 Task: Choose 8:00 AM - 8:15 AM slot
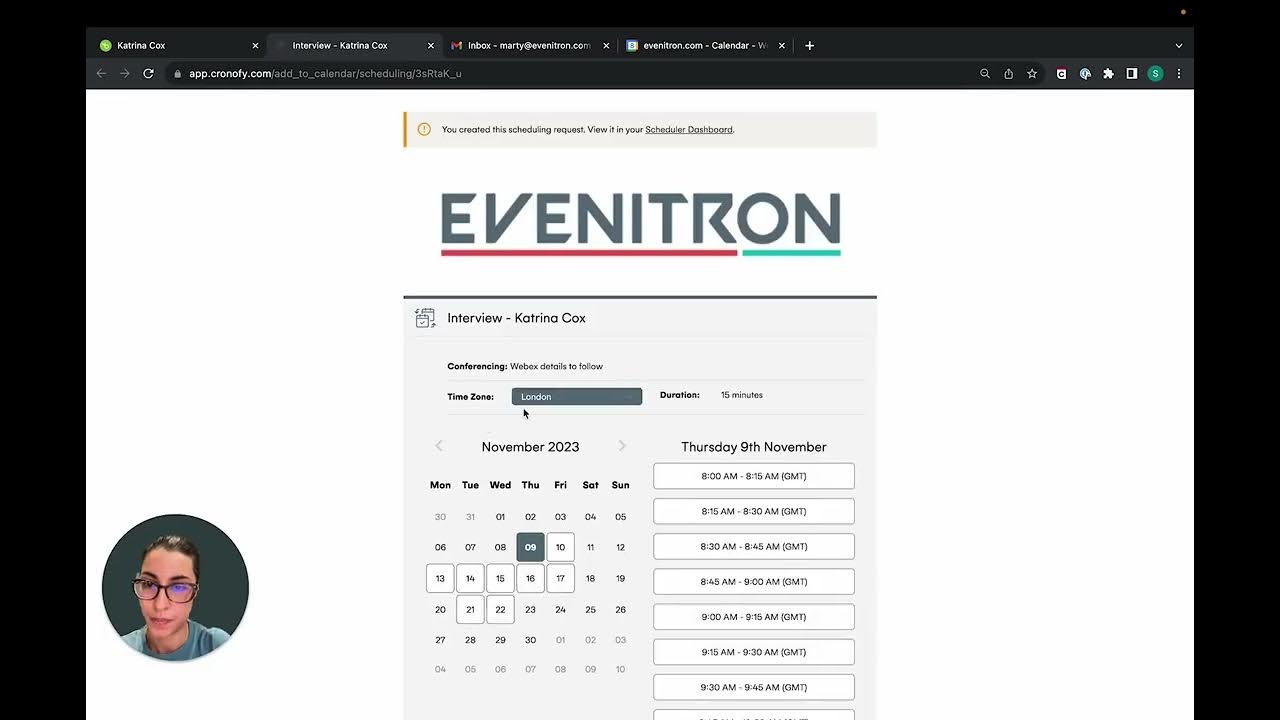pos(754,476)
